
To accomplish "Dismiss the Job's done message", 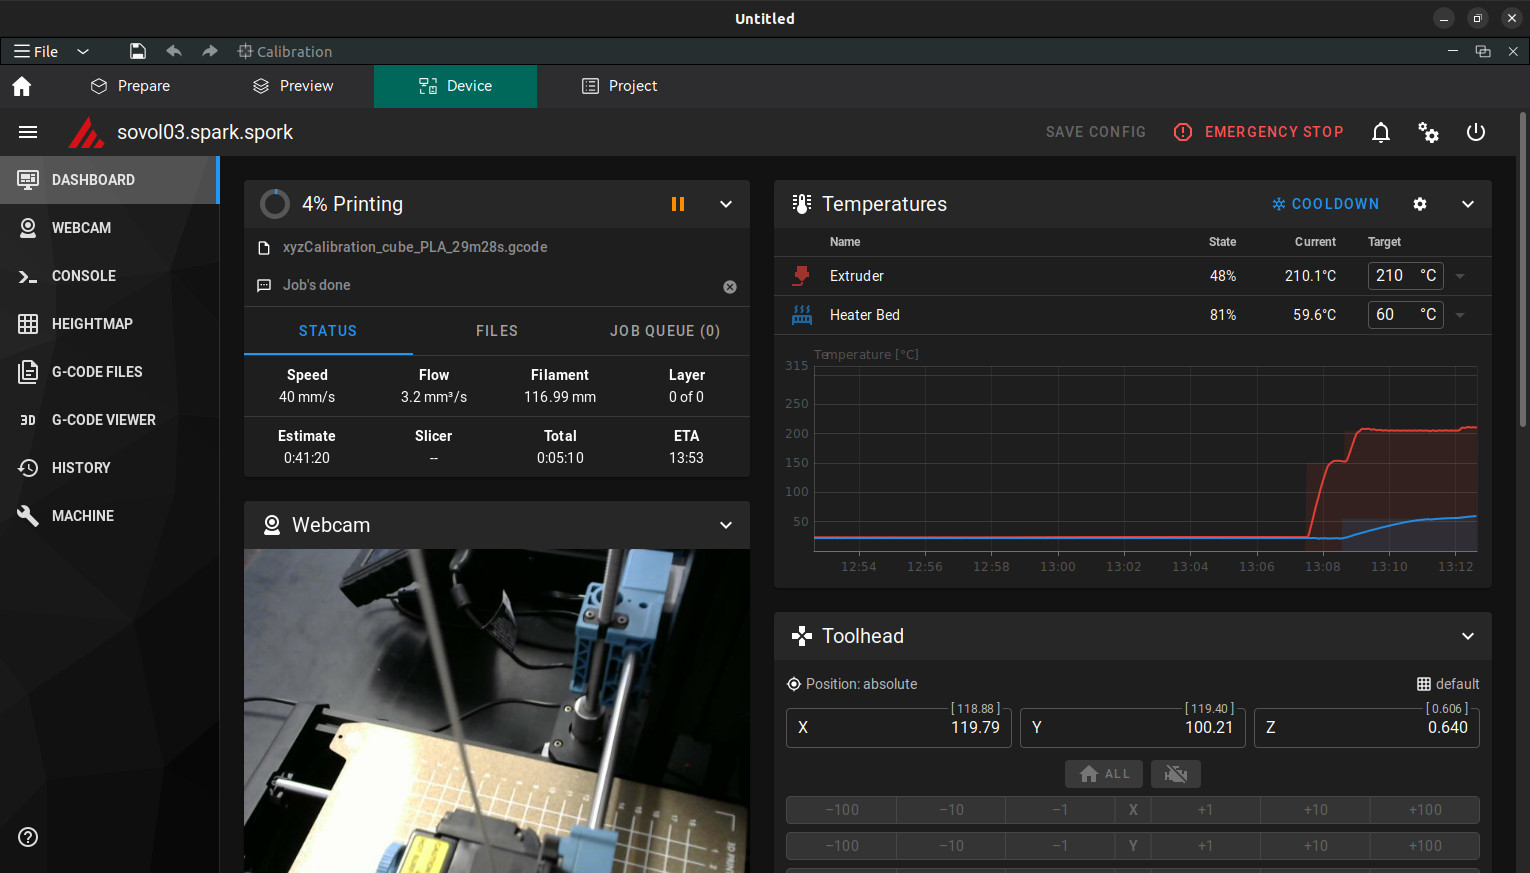I will [x=730, y=287].
